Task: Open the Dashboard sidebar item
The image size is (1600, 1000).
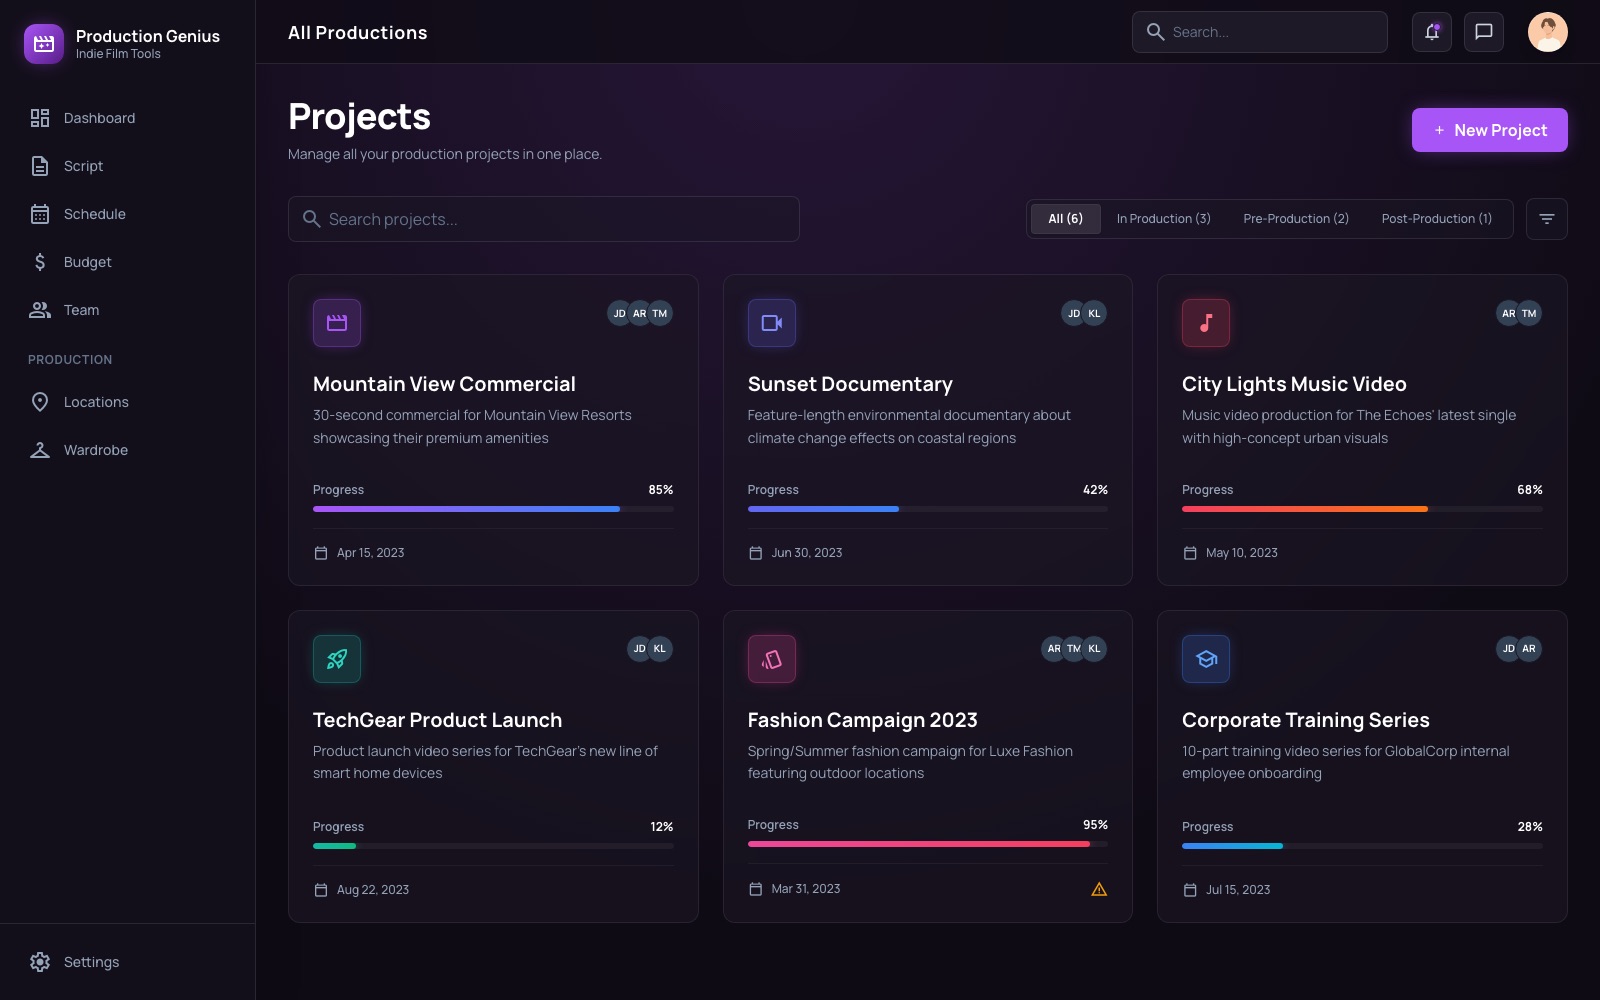Action: (x=128, y=118)
